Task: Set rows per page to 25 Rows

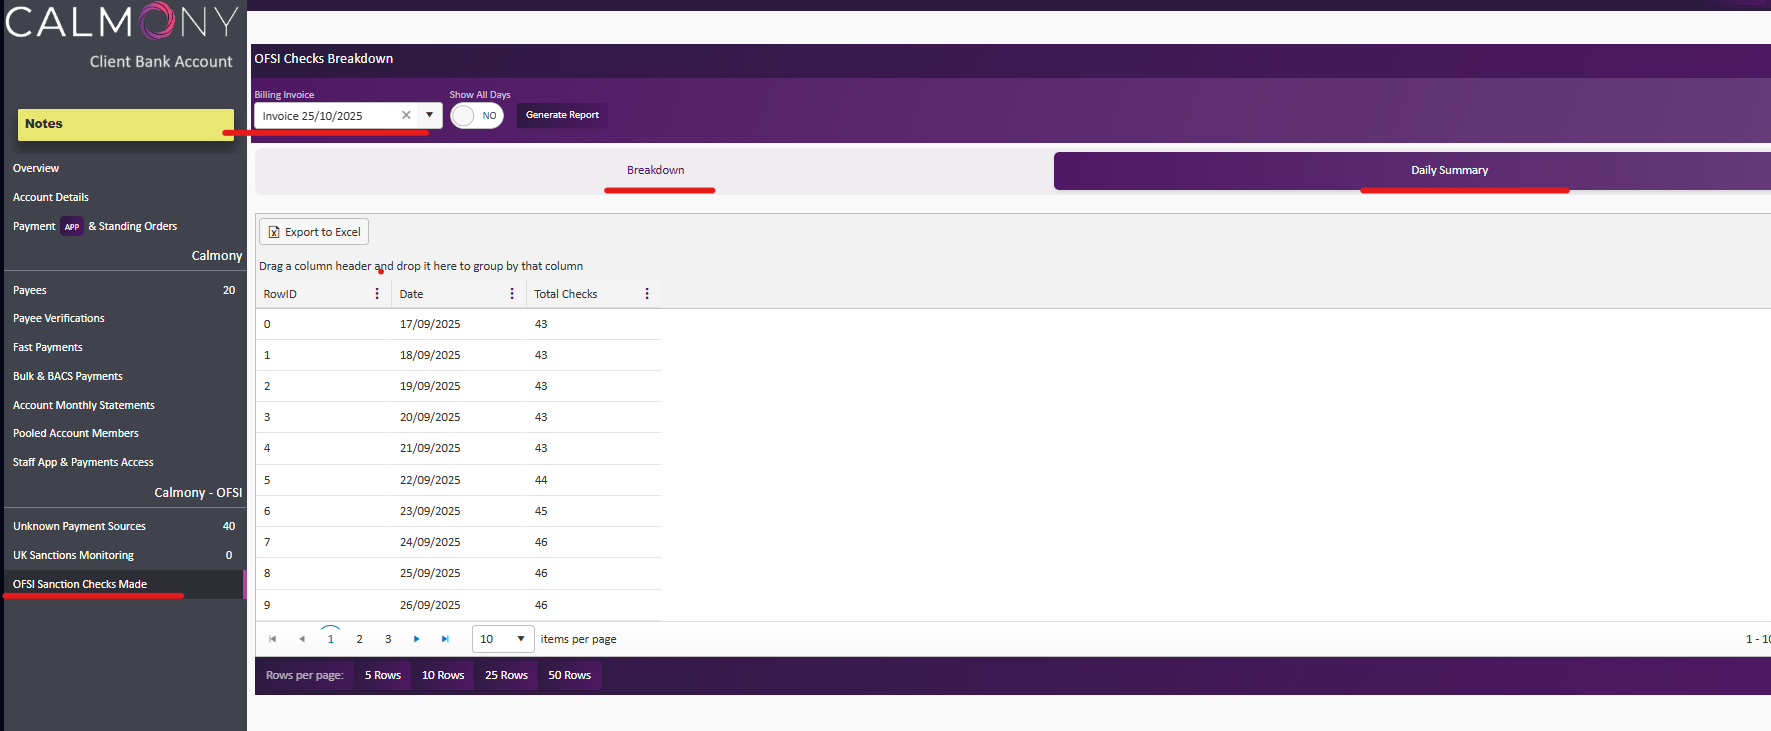Action: pyautogui.click(x=506, y=676)
